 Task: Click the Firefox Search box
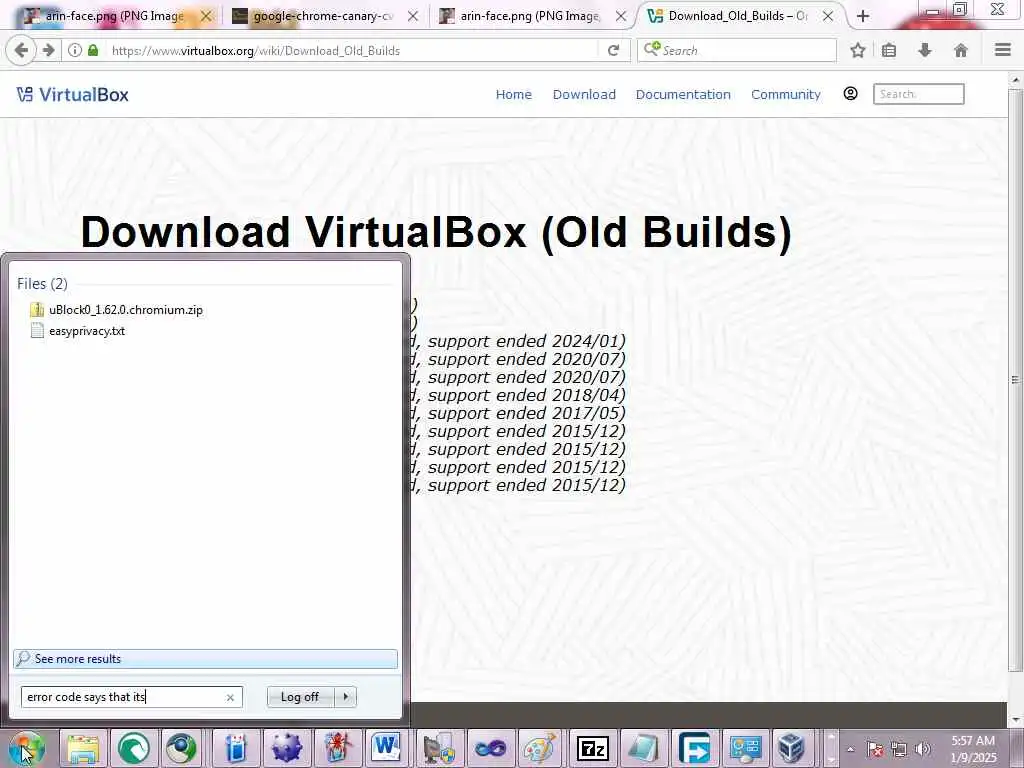tap(737, 50)
